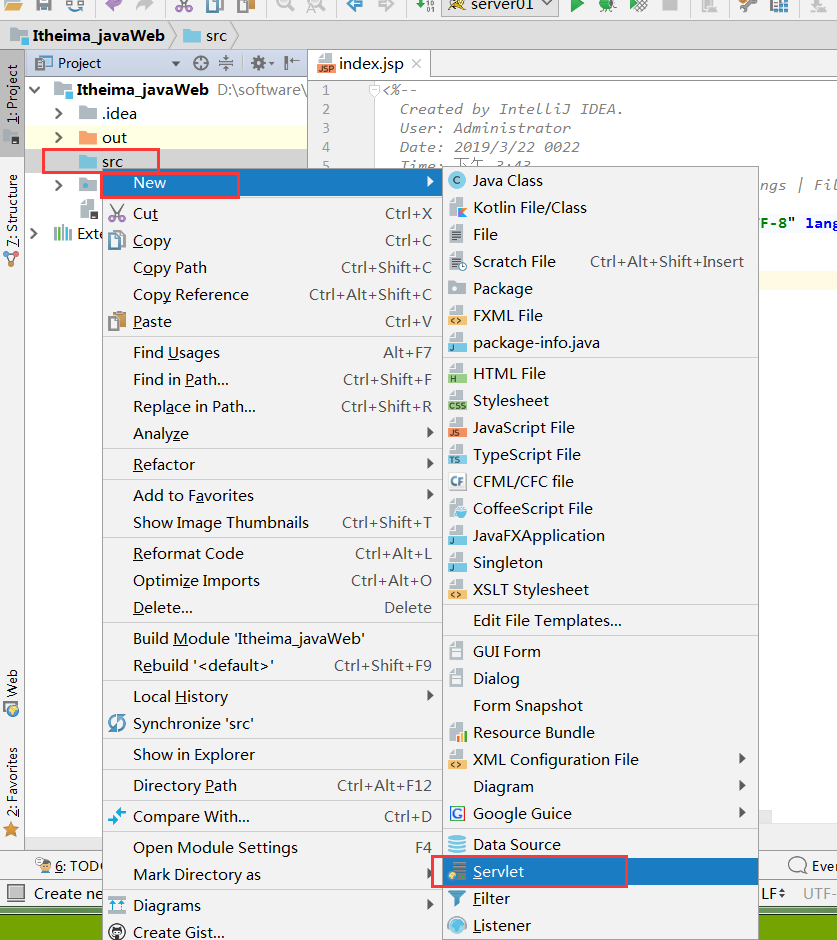Create a new TypeScript File

[x=600, y=454]
